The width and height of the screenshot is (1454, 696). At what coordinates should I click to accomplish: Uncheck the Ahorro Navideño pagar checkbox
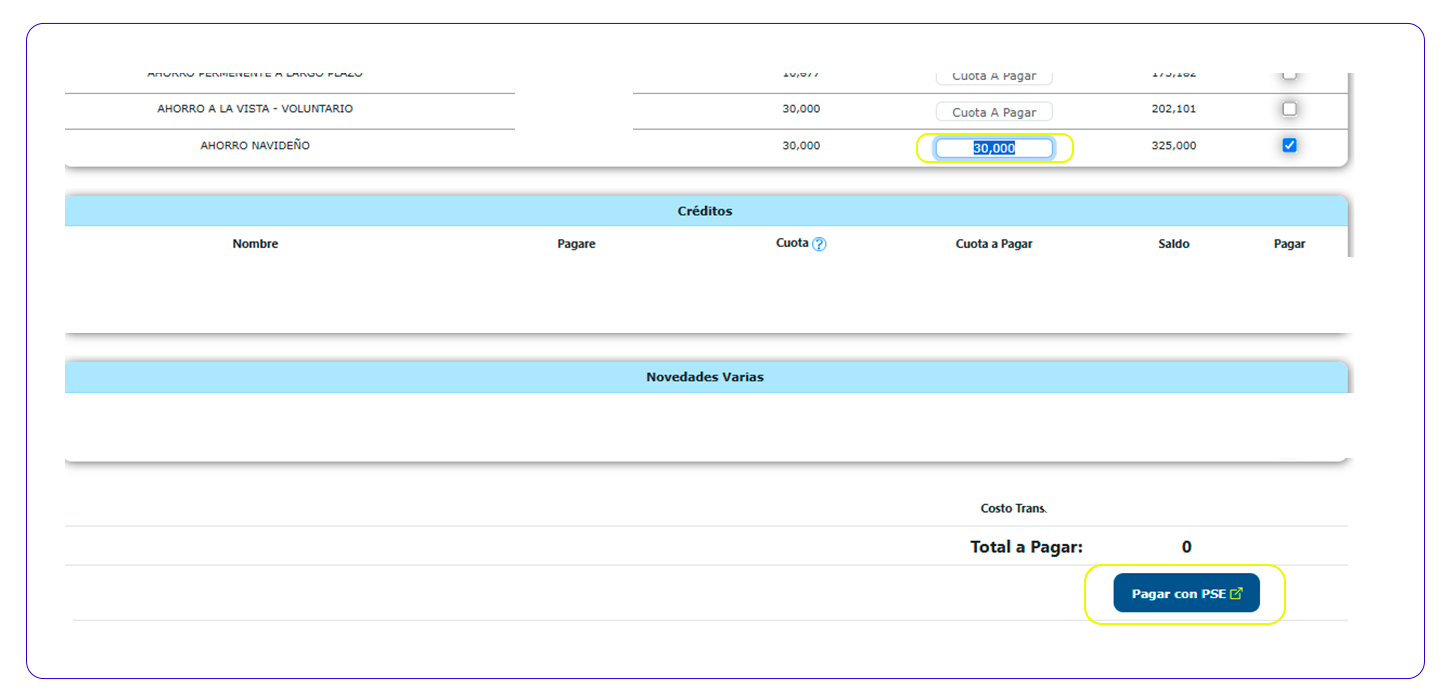click(x=1289, y=145)
